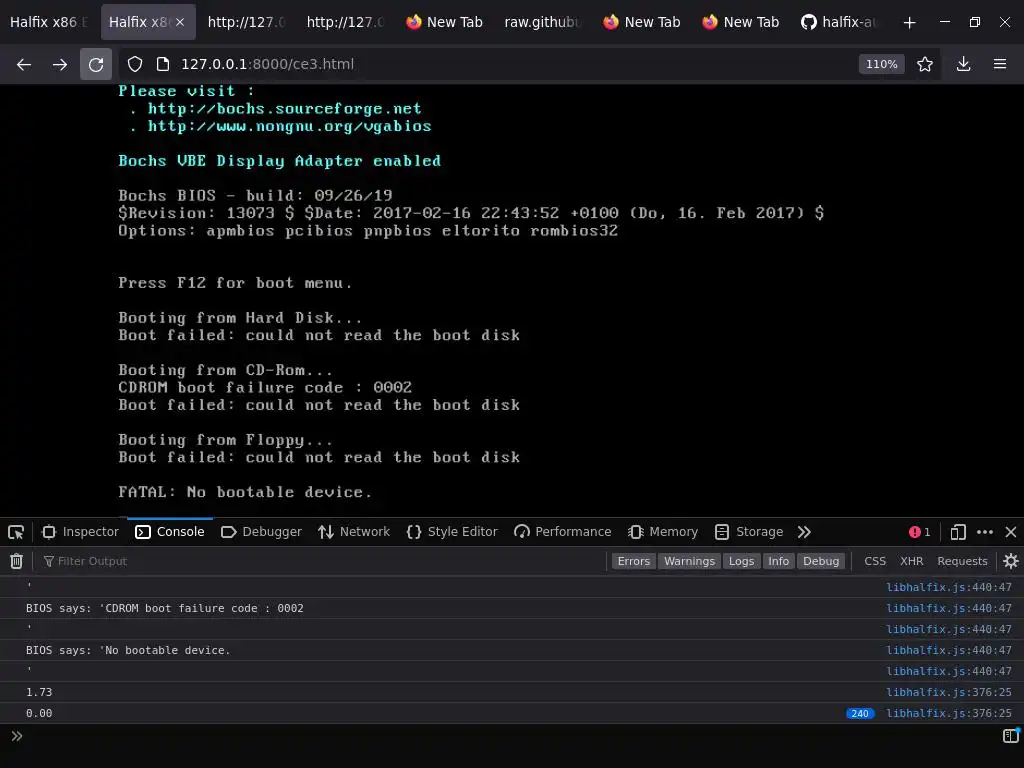Open source link for 'No bootable device' log

tap(948, 650)
